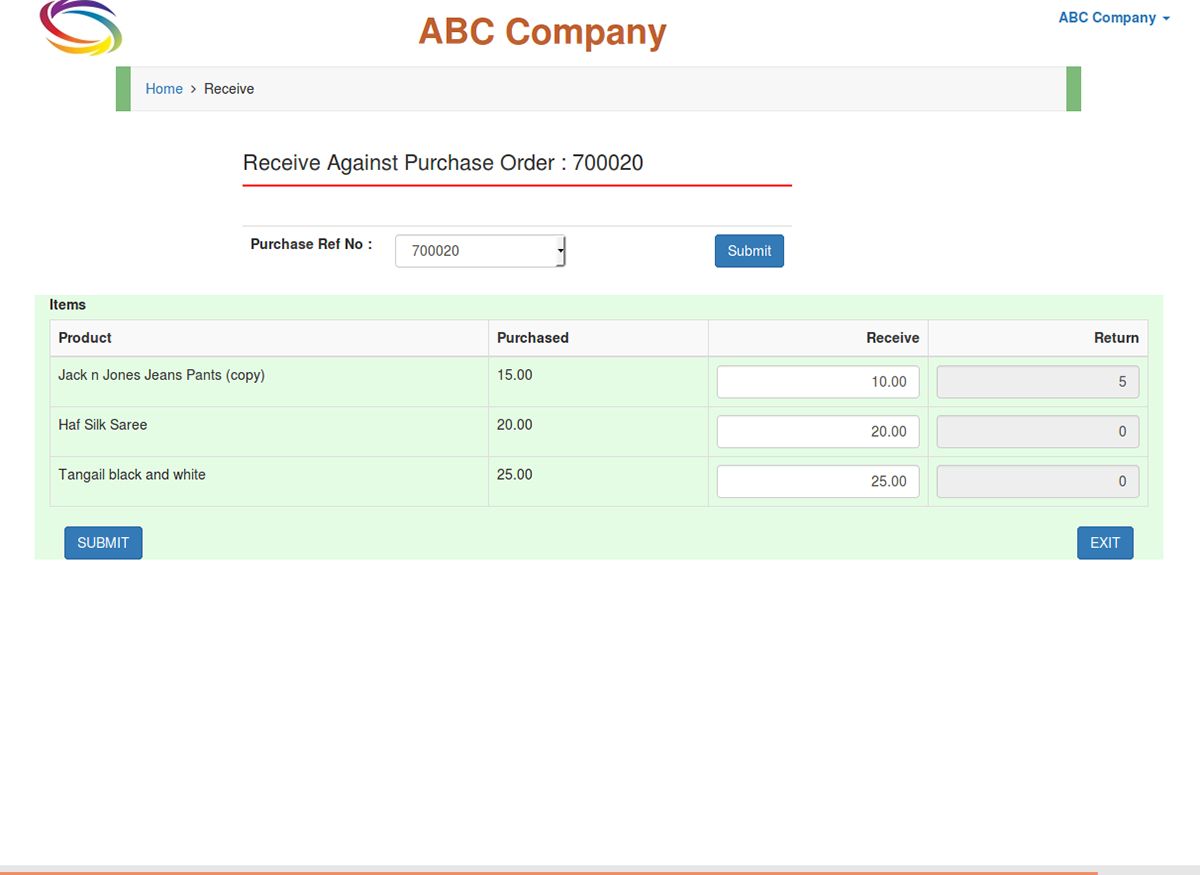1200x875 pixels.
Task: Click Return field for Haf Silk Saree
Action: click(1037, 432)
